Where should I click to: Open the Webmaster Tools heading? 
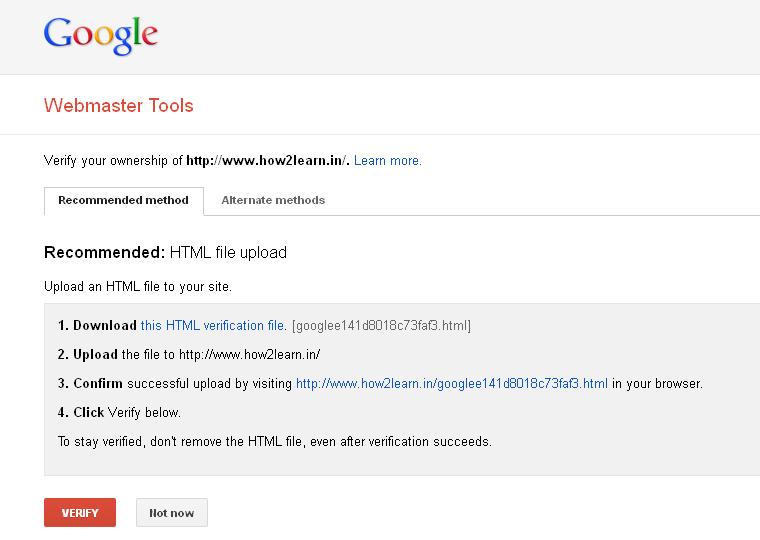pos(119,105)
